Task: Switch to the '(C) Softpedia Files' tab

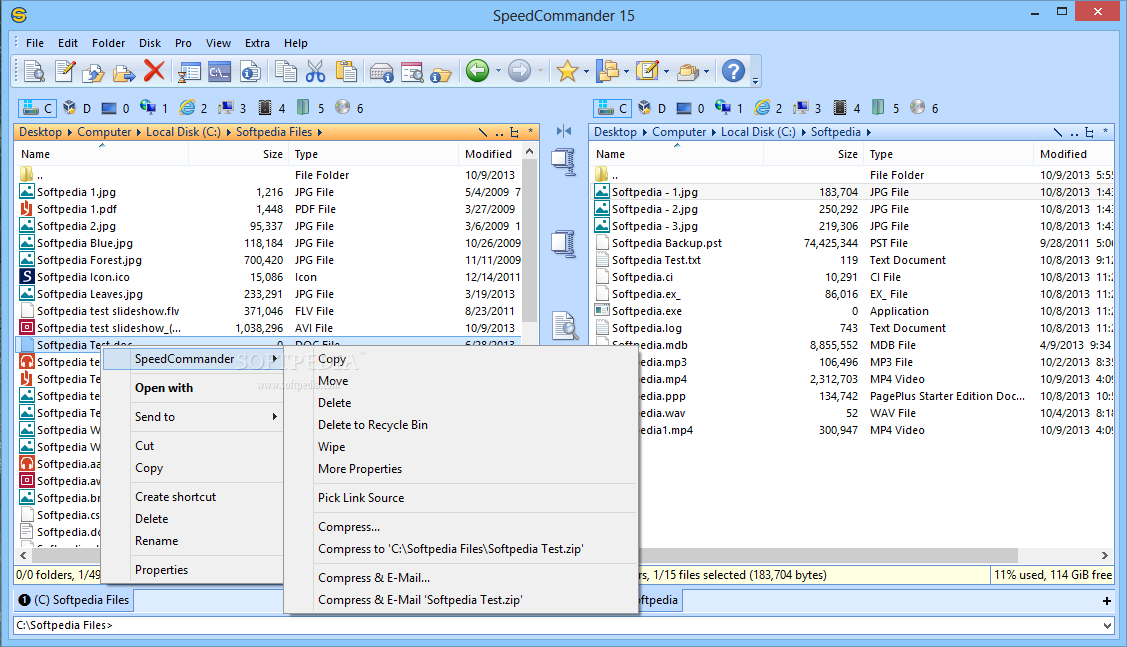Action: (x=73, y=600)
